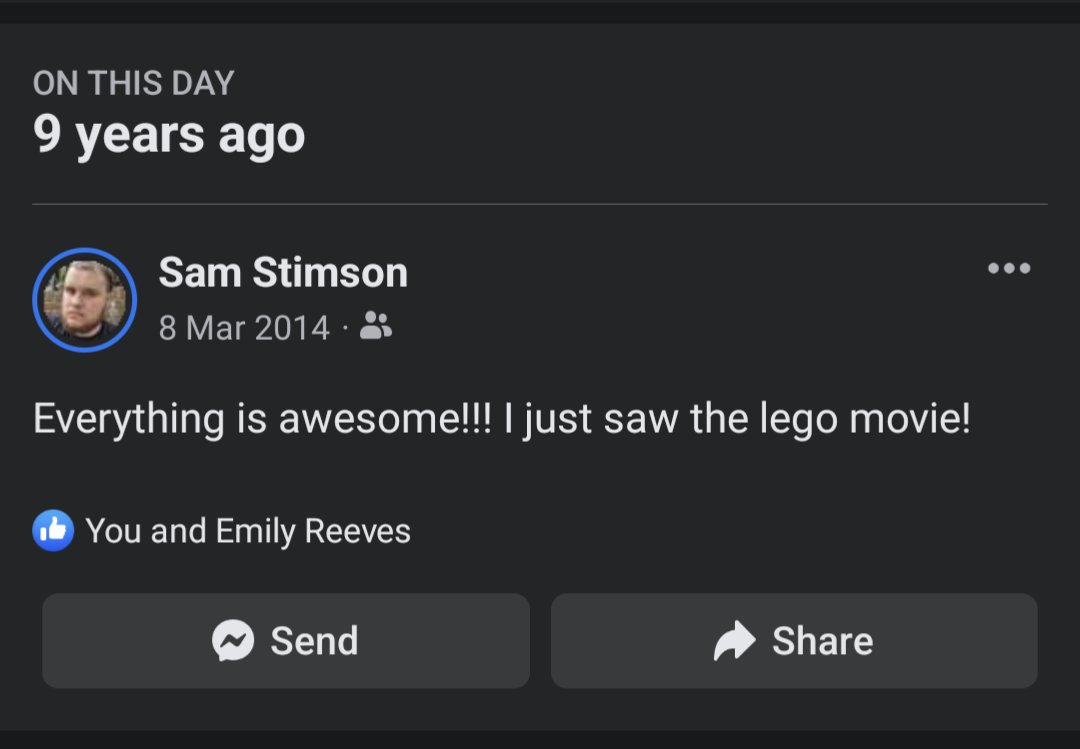Click the share arrow icon

point(735,640)
